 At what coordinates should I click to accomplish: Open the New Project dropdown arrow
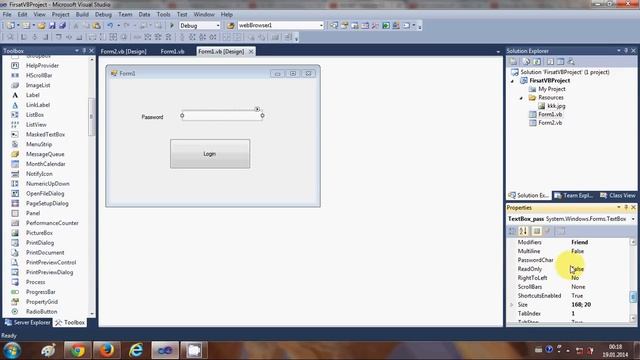[18, 25]
